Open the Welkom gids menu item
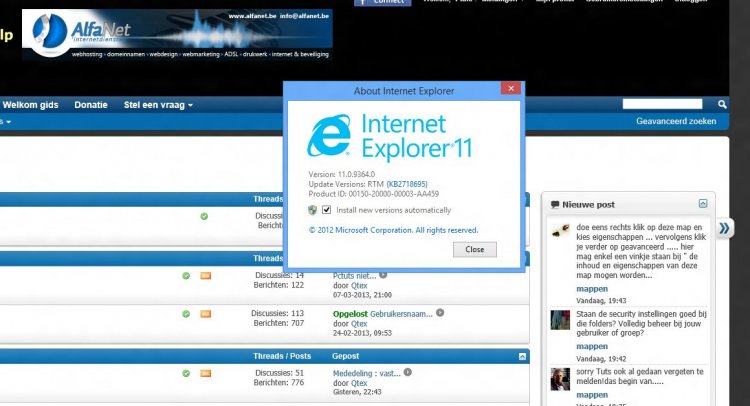Screen dimensions: 750x406 click(30, 104)
